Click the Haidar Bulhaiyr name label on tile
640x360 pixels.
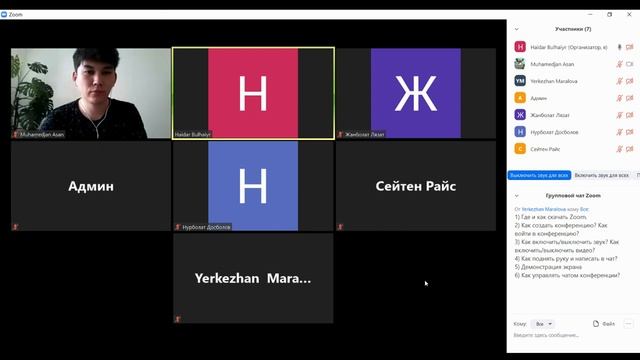[x=193, y=134]
